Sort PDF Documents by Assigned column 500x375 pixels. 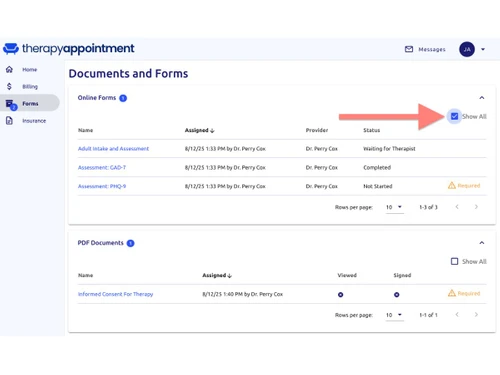click(x=217, y=275)
